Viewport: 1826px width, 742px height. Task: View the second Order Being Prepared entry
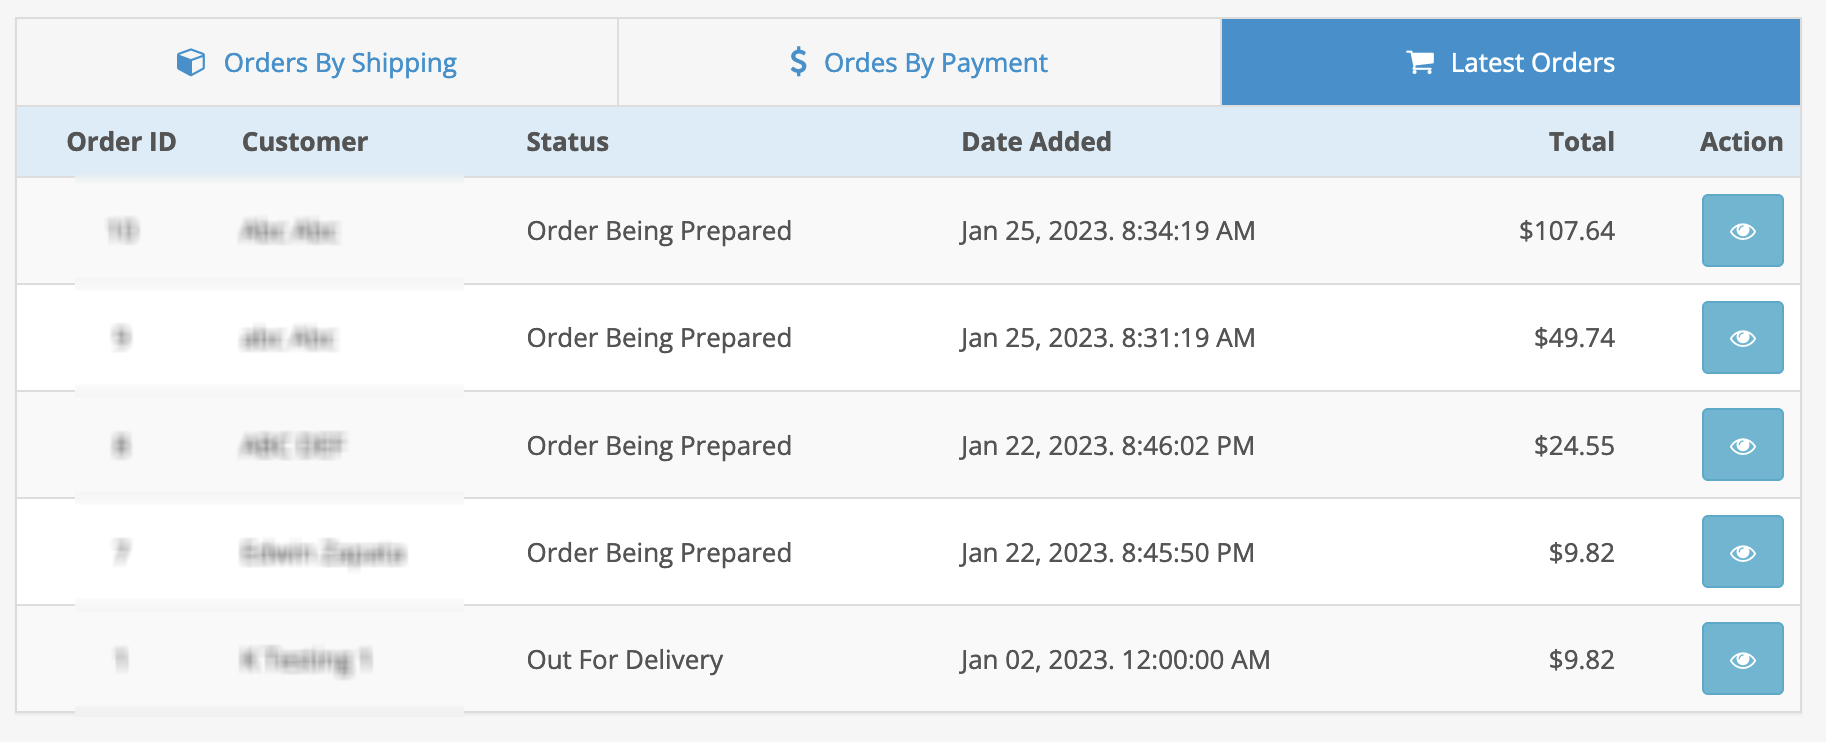pyautogui.click(x=1742, y=337)
